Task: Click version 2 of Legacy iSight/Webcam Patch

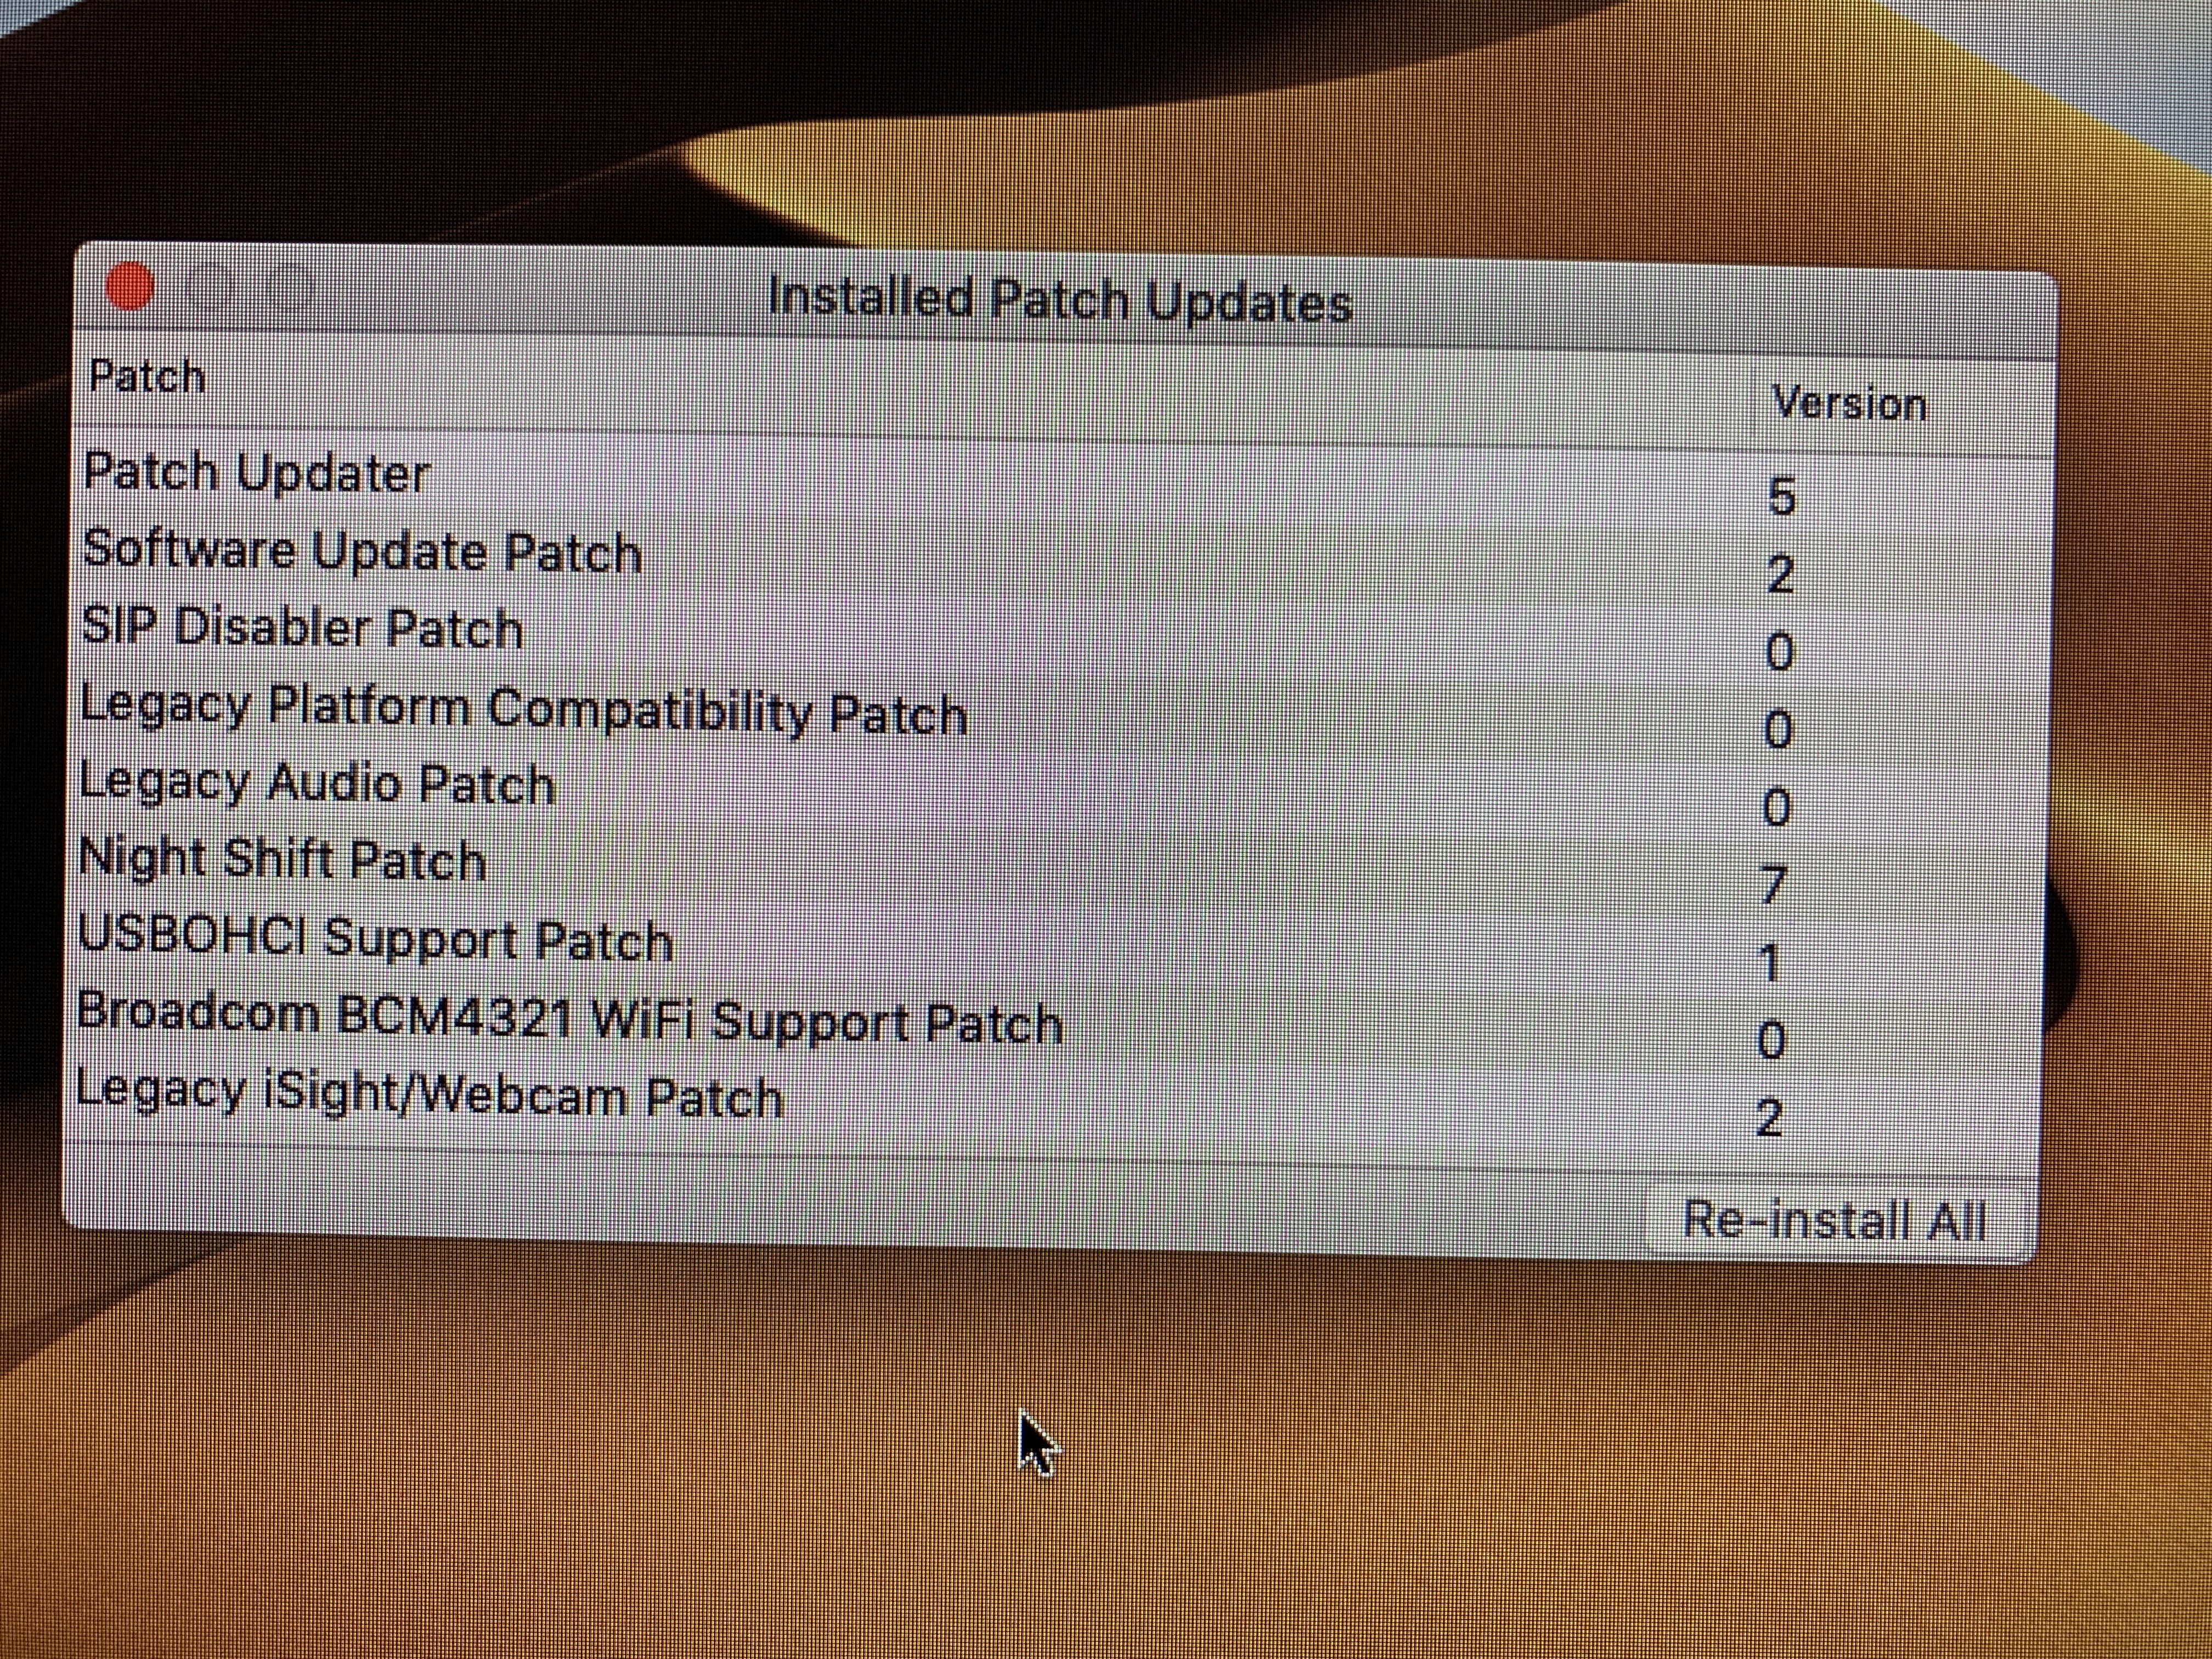Action: pyautogui.click(x=1768, y=1118)
